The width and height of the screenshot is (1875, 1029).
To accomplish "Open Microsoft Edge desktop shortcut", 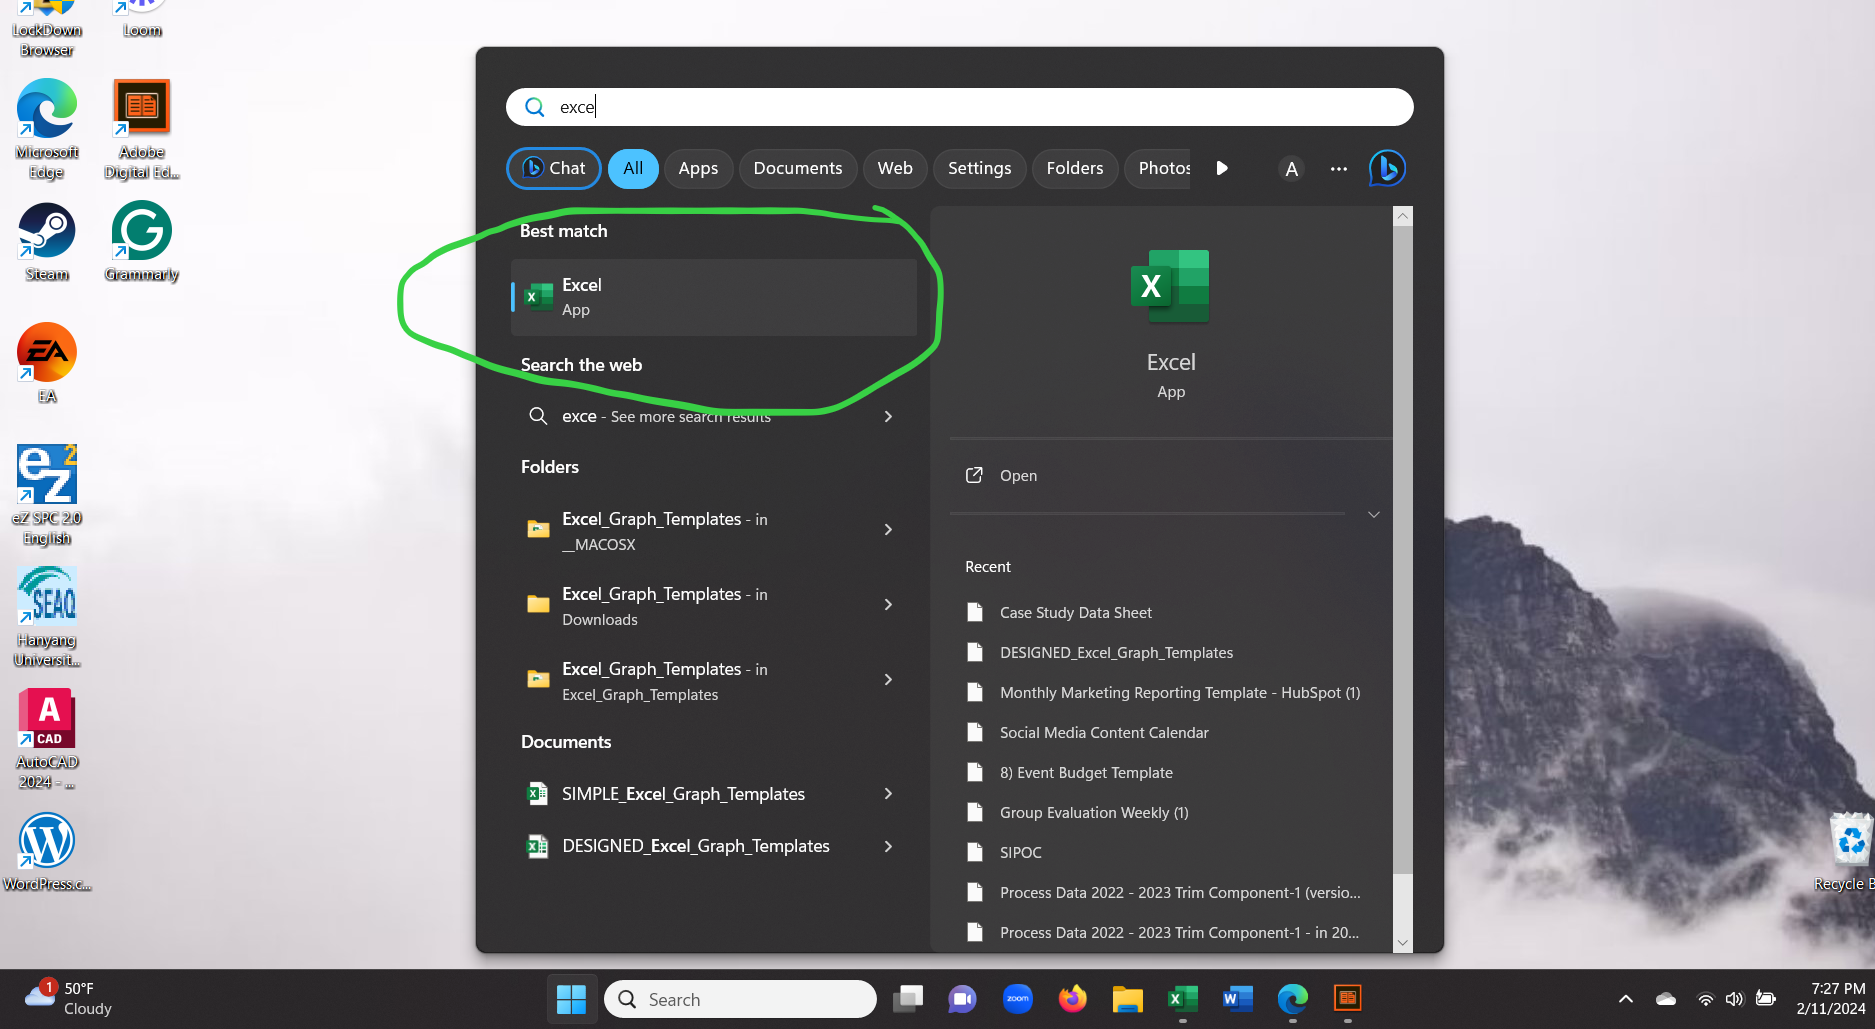I will coord(47,130).
